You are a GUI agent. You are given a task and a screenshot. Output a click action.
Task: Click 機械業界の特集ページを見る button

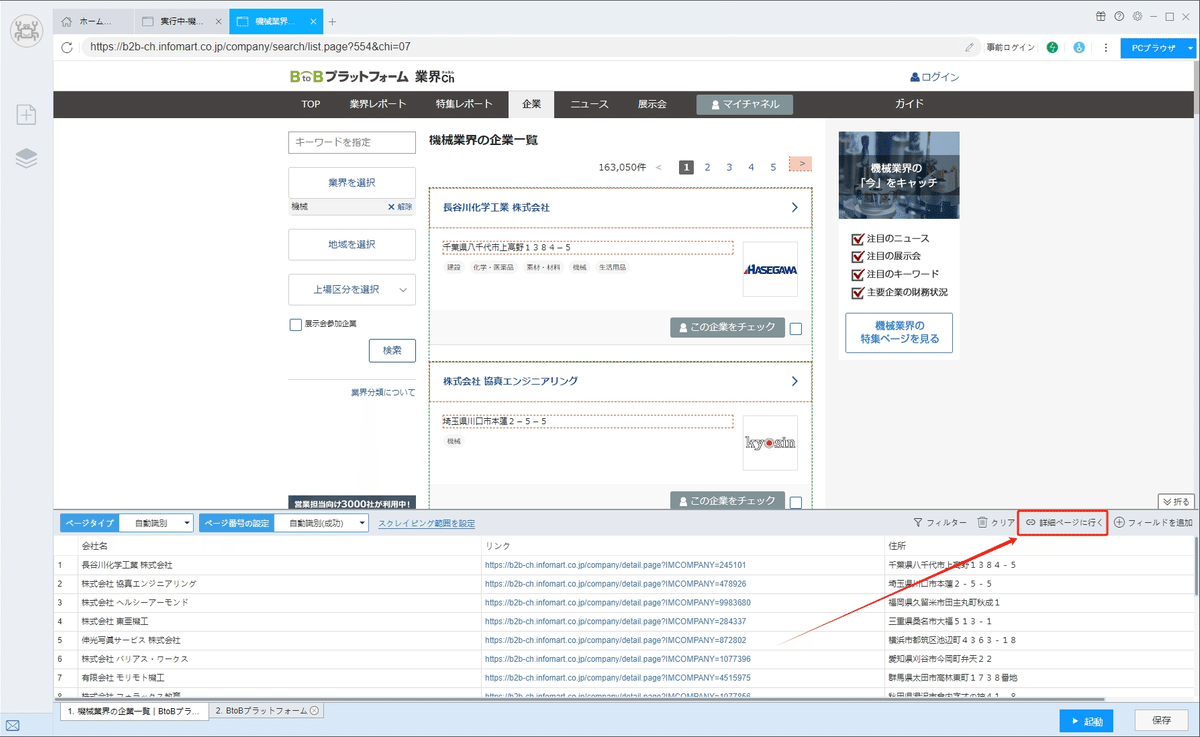[899, 332]
